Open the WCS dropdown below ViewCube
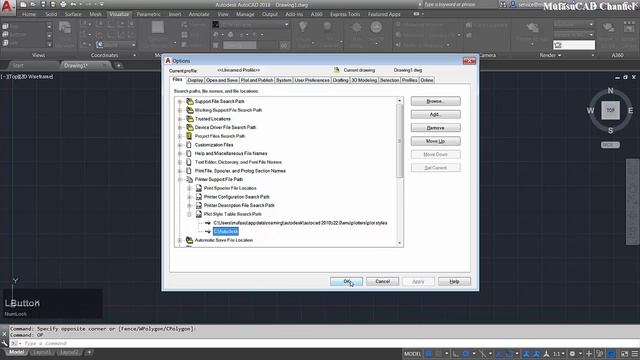The width and height of the screenshot is (640, 360). (610, 145)
